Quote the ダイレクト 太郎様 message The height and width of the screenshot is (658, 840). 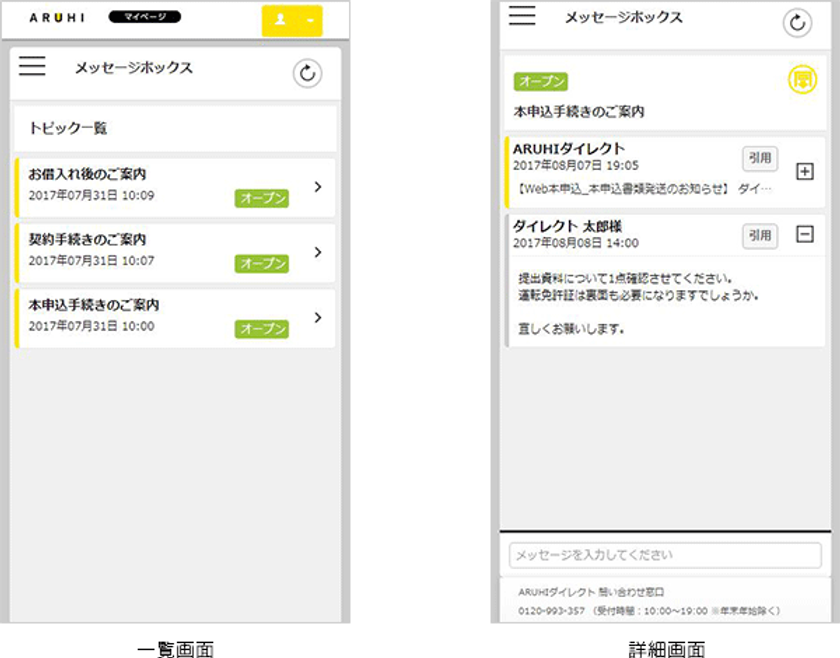click(x=760, y=236)
